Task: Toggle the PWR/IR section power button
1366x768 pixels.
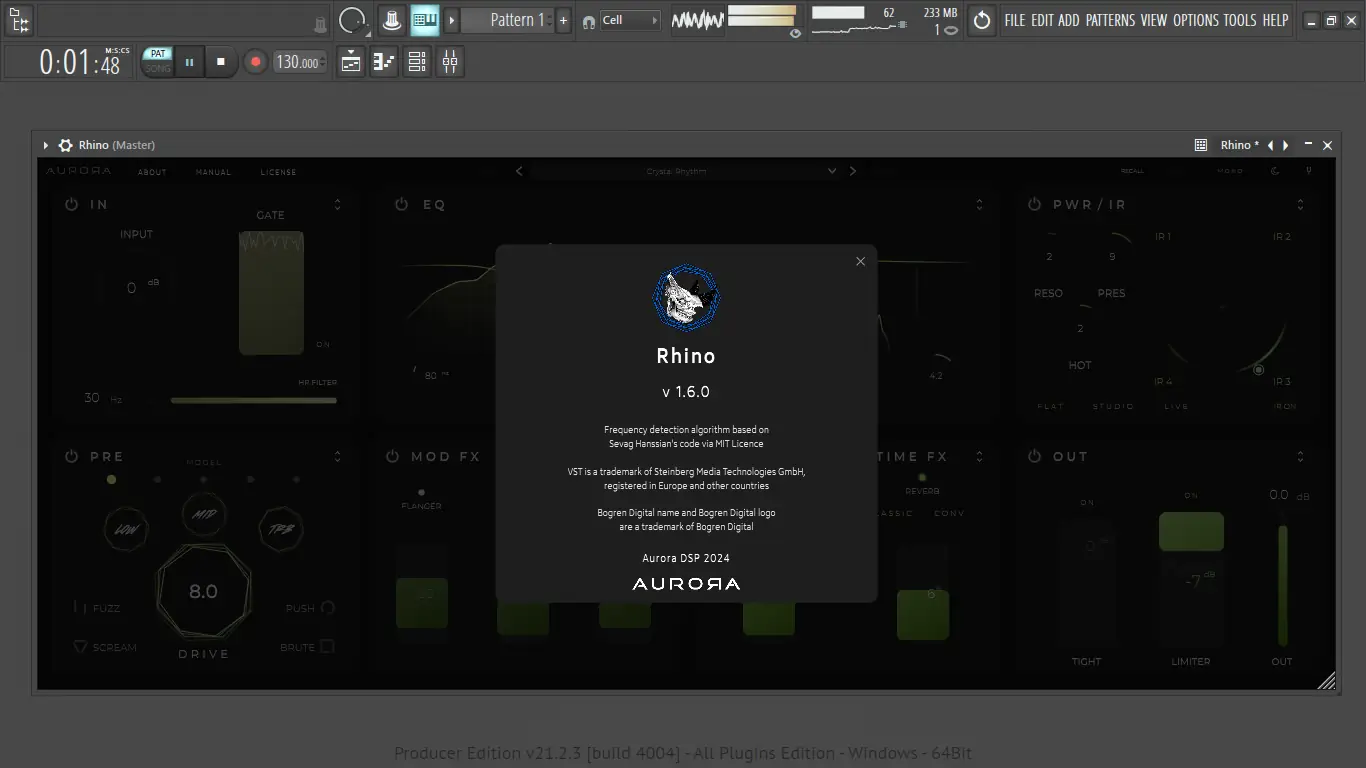Action: point(1034,204)
